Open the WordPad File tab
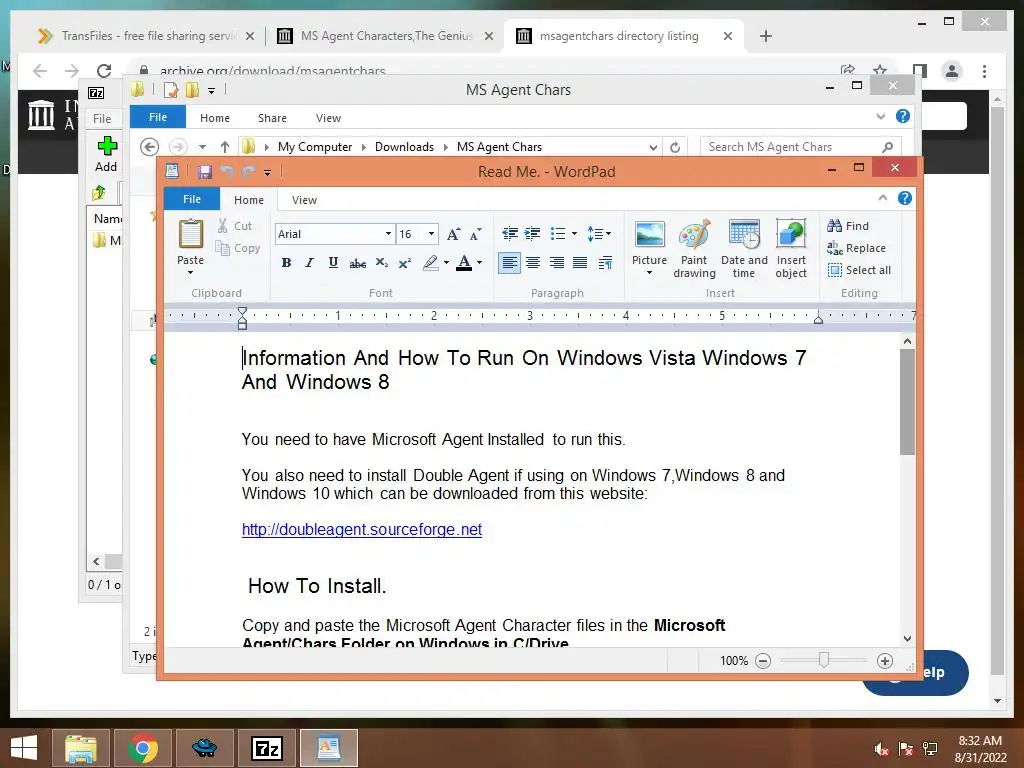 tap(191, 199)
